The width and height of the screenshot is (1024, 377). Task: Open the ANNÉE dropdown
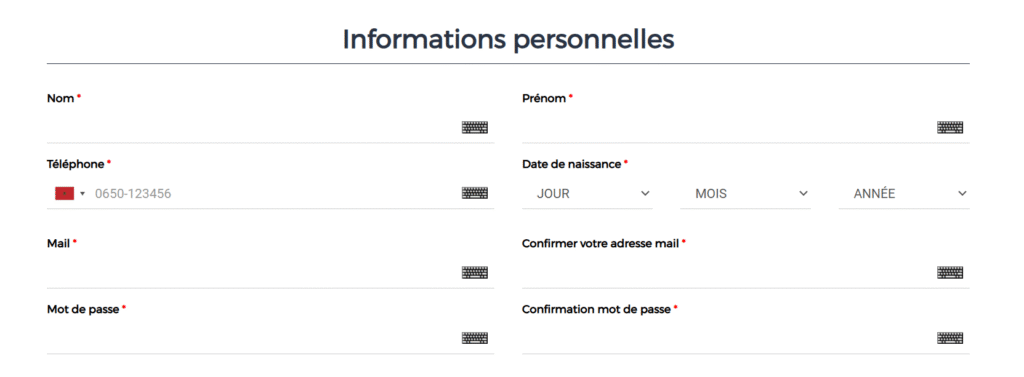[x=904, y=194]
